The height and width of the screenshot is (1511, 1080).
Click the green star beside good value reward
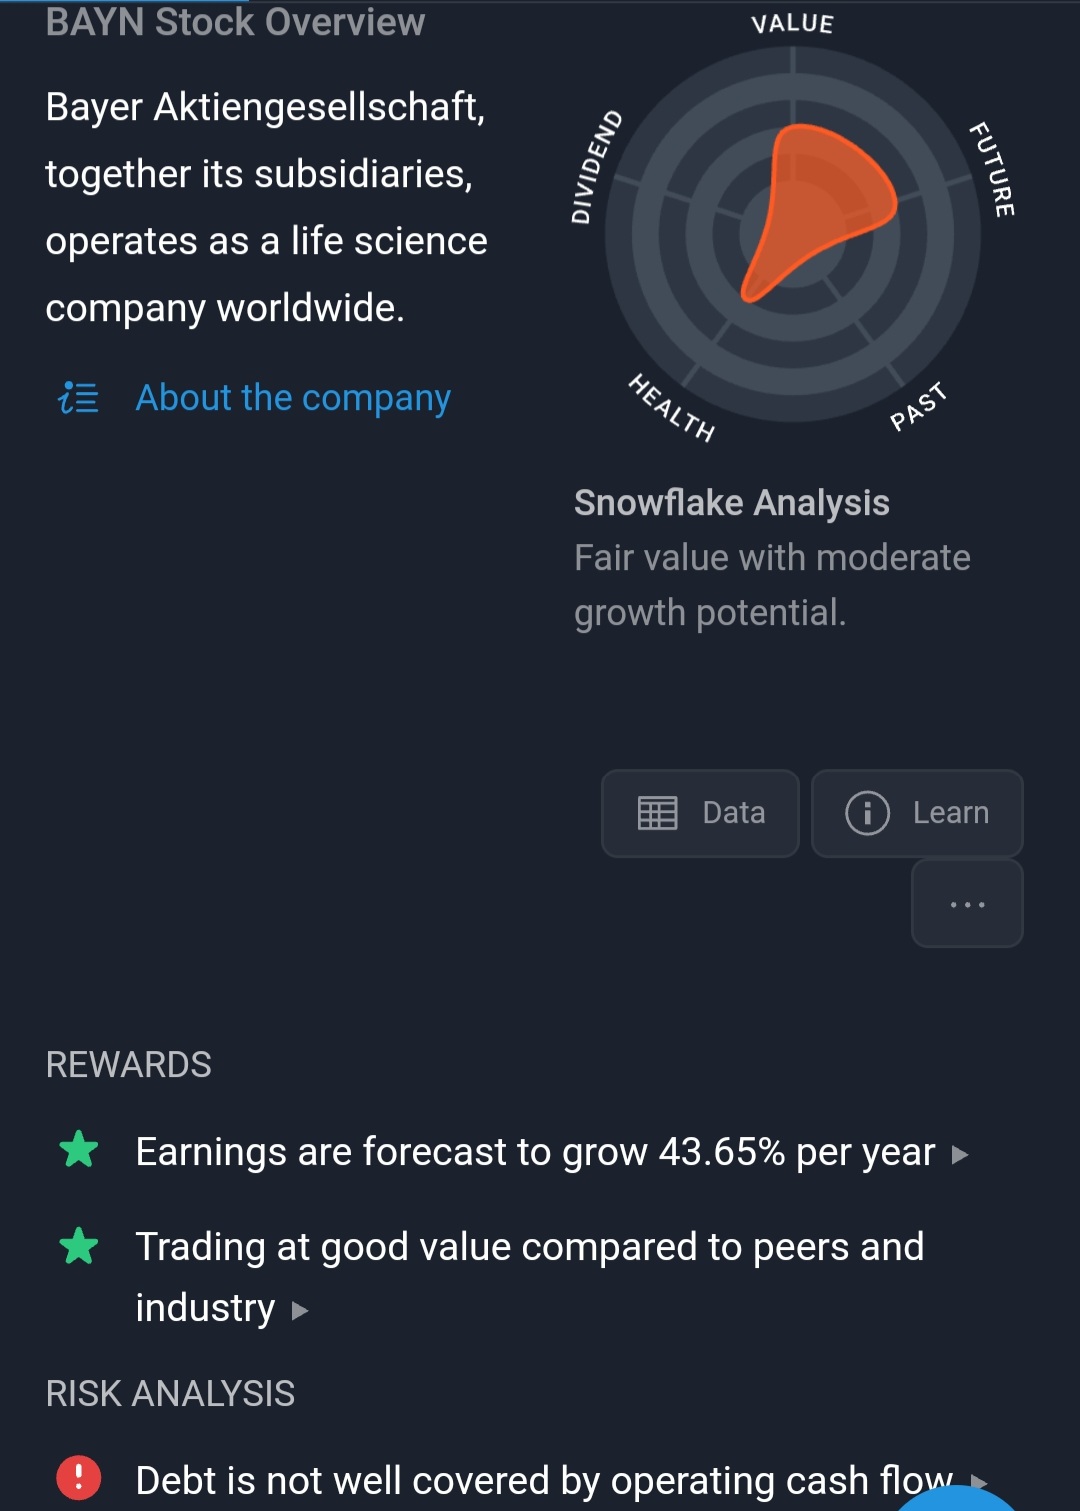(x=79, y=1246)
